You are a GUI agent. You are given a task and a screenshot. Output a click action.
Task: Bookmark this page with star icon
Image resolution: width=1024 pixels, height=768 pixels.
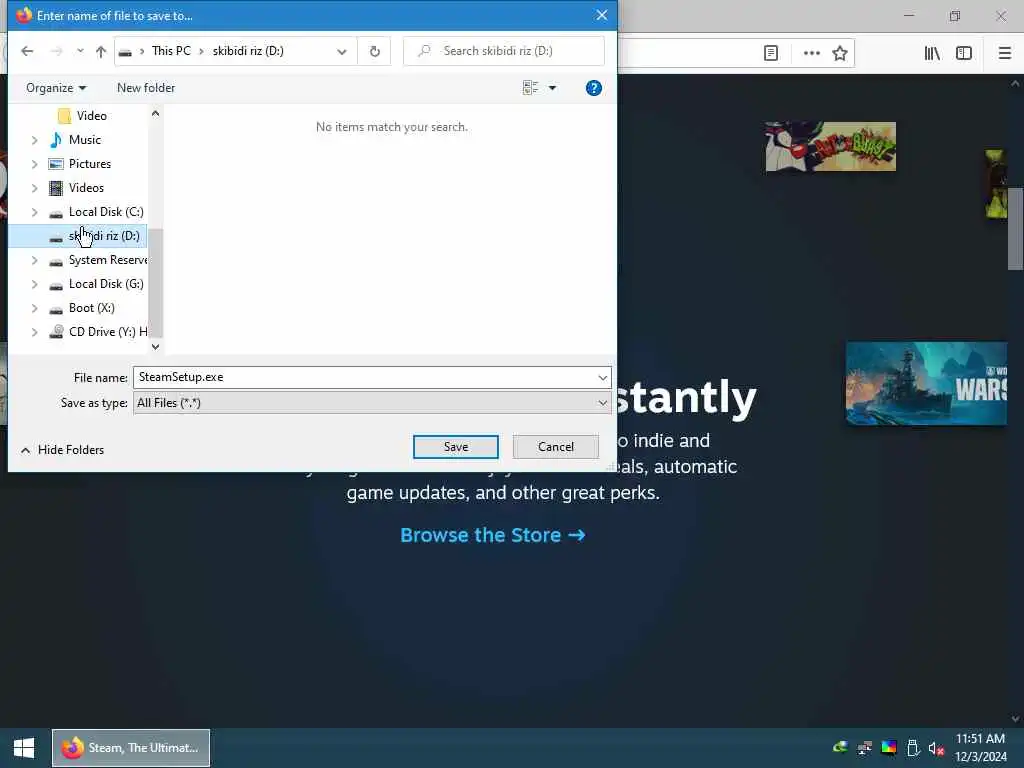tap(840, 54)
